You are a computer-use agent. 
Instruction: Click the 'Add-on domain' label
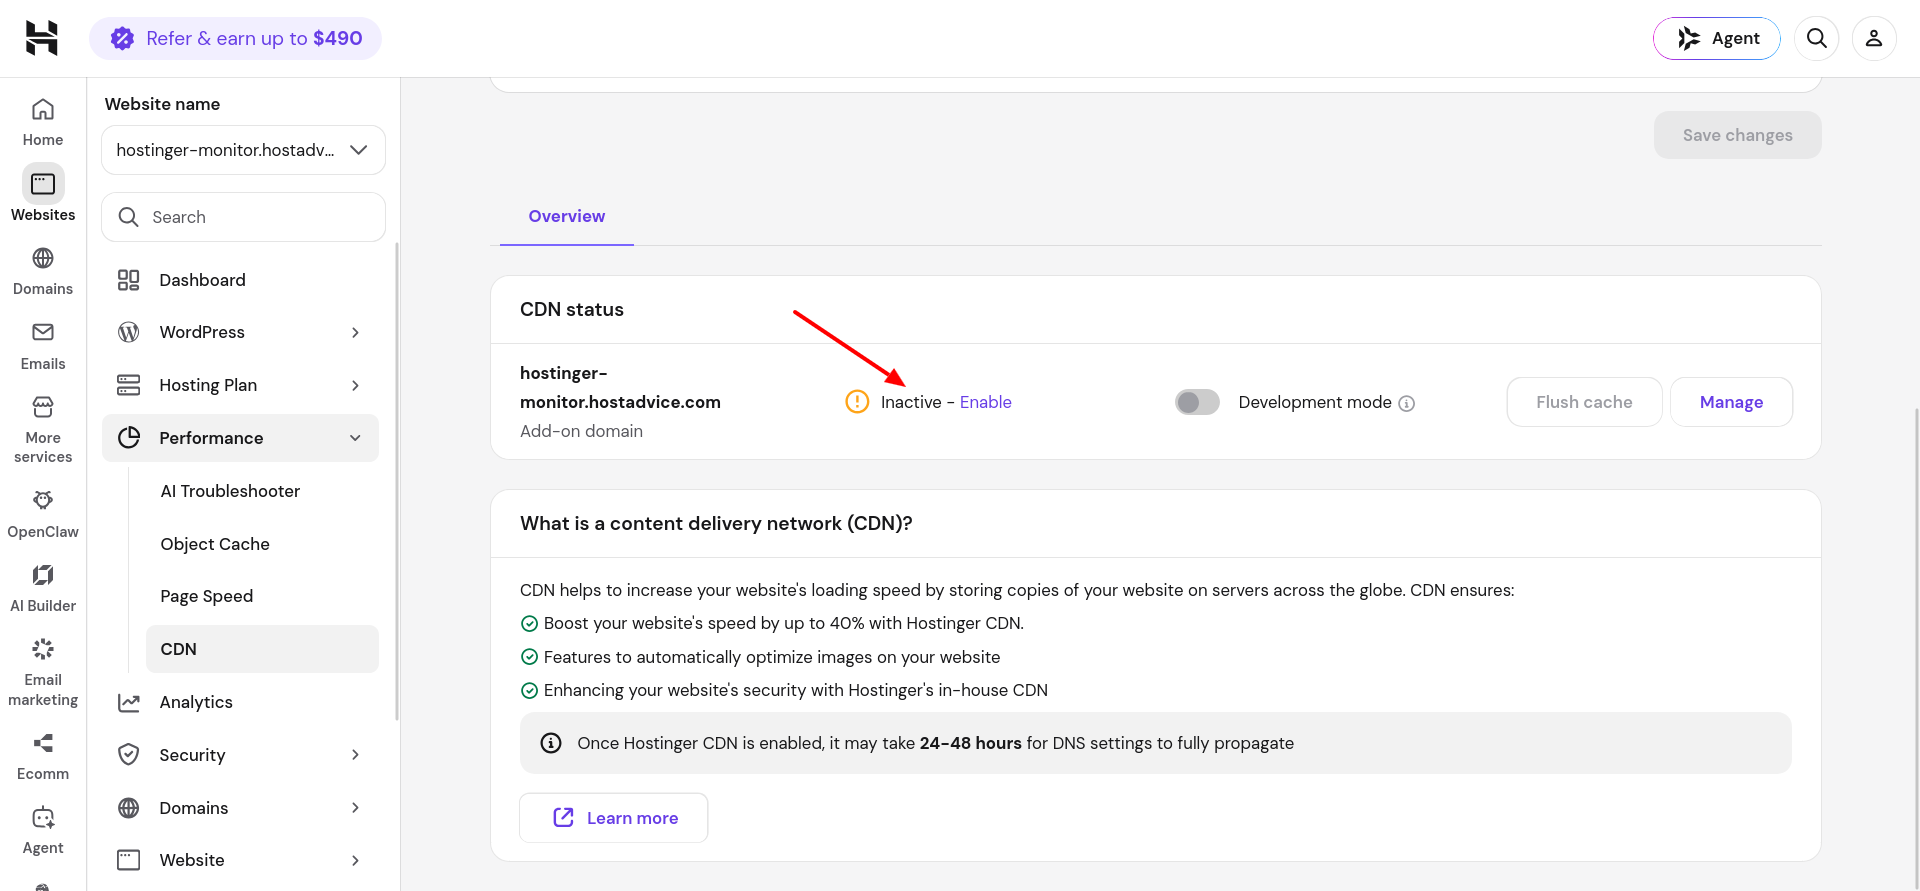pyautogui.click(x=581, y=431)
